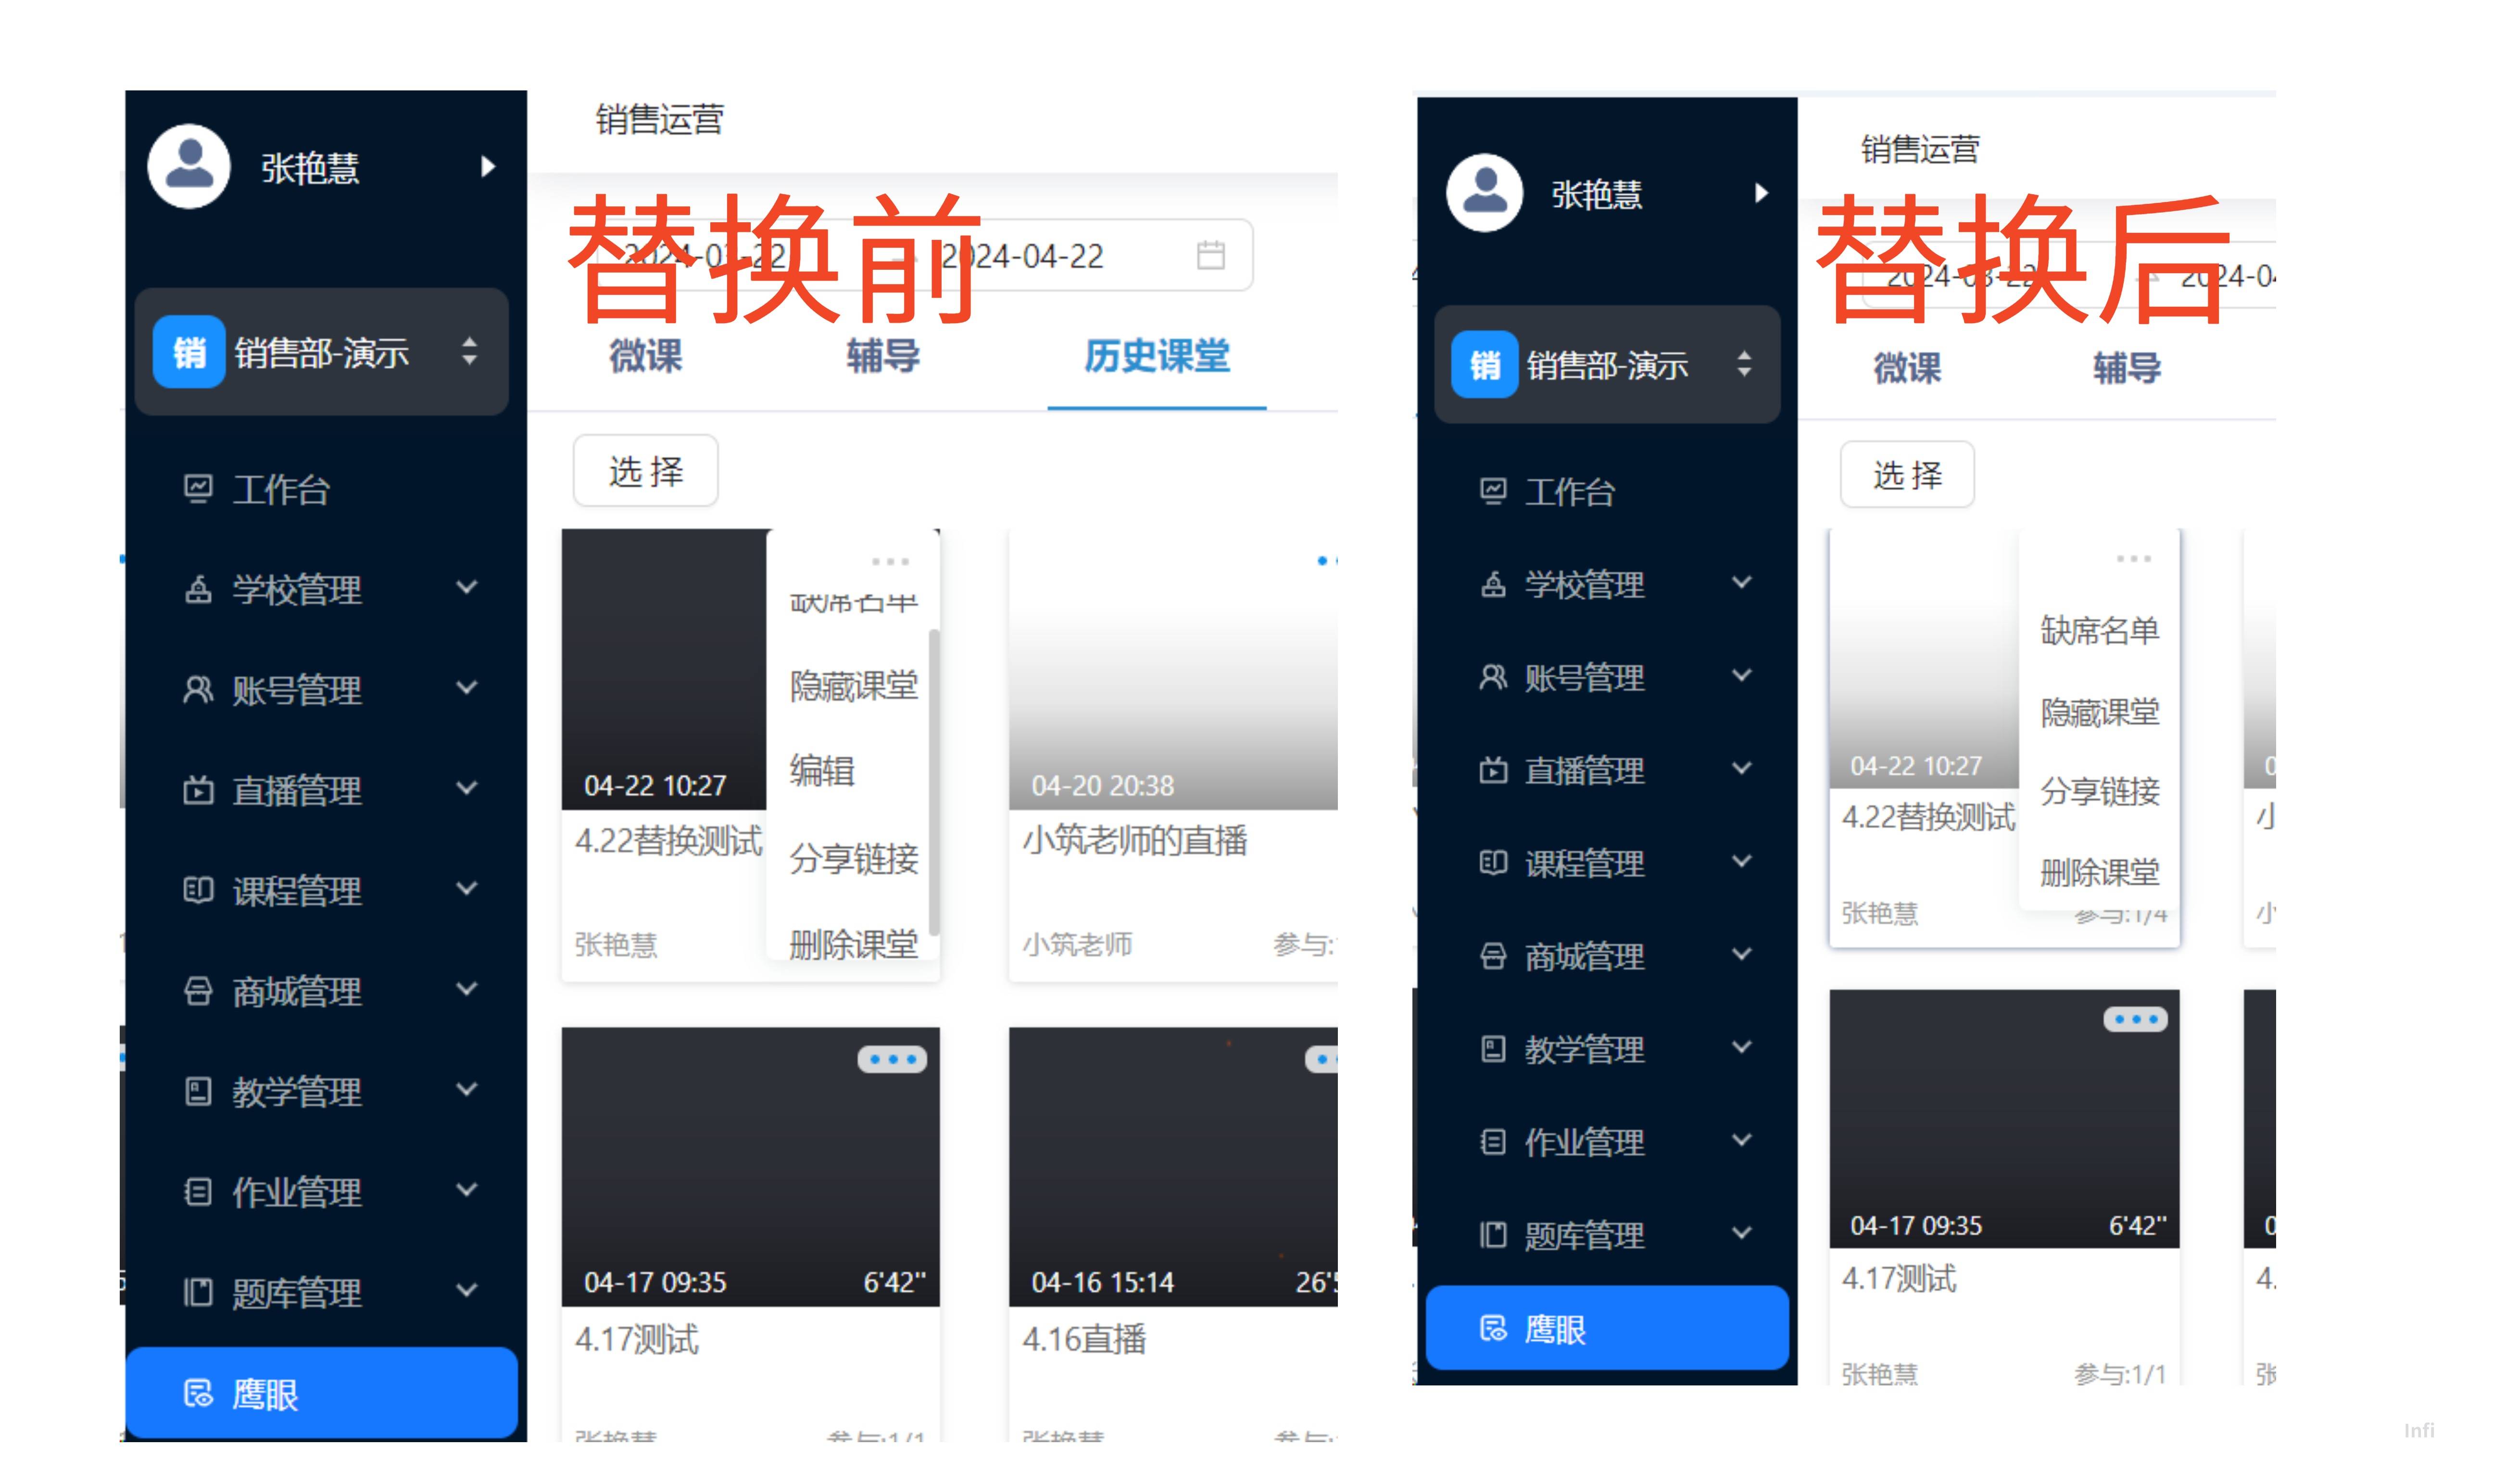Expand 学校管理 chevron in left sidebar
This screenshot has width=2493, height=1484.
pyautogui.click(x=466, y=587)
